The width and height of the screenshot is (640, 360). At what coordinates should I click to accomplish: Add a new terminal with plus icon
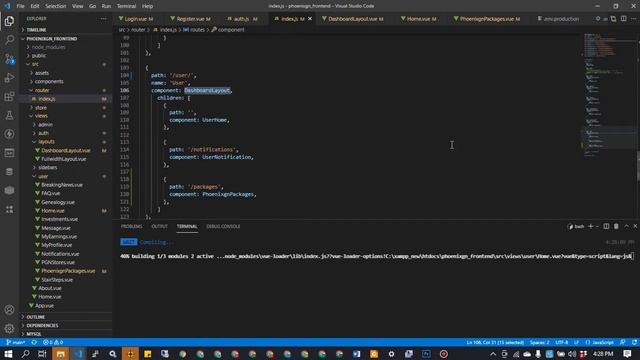[590, 226]
